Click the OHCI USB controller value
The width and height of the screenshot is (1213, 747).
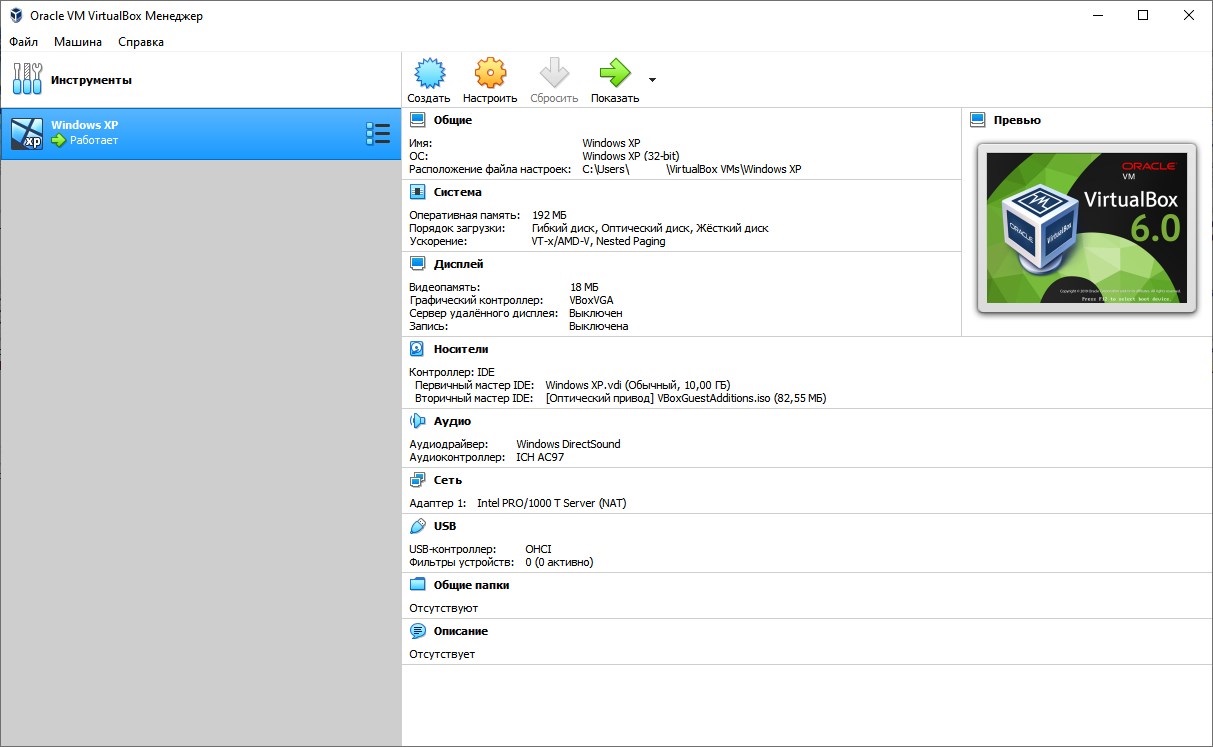click(x=538, y=549)
